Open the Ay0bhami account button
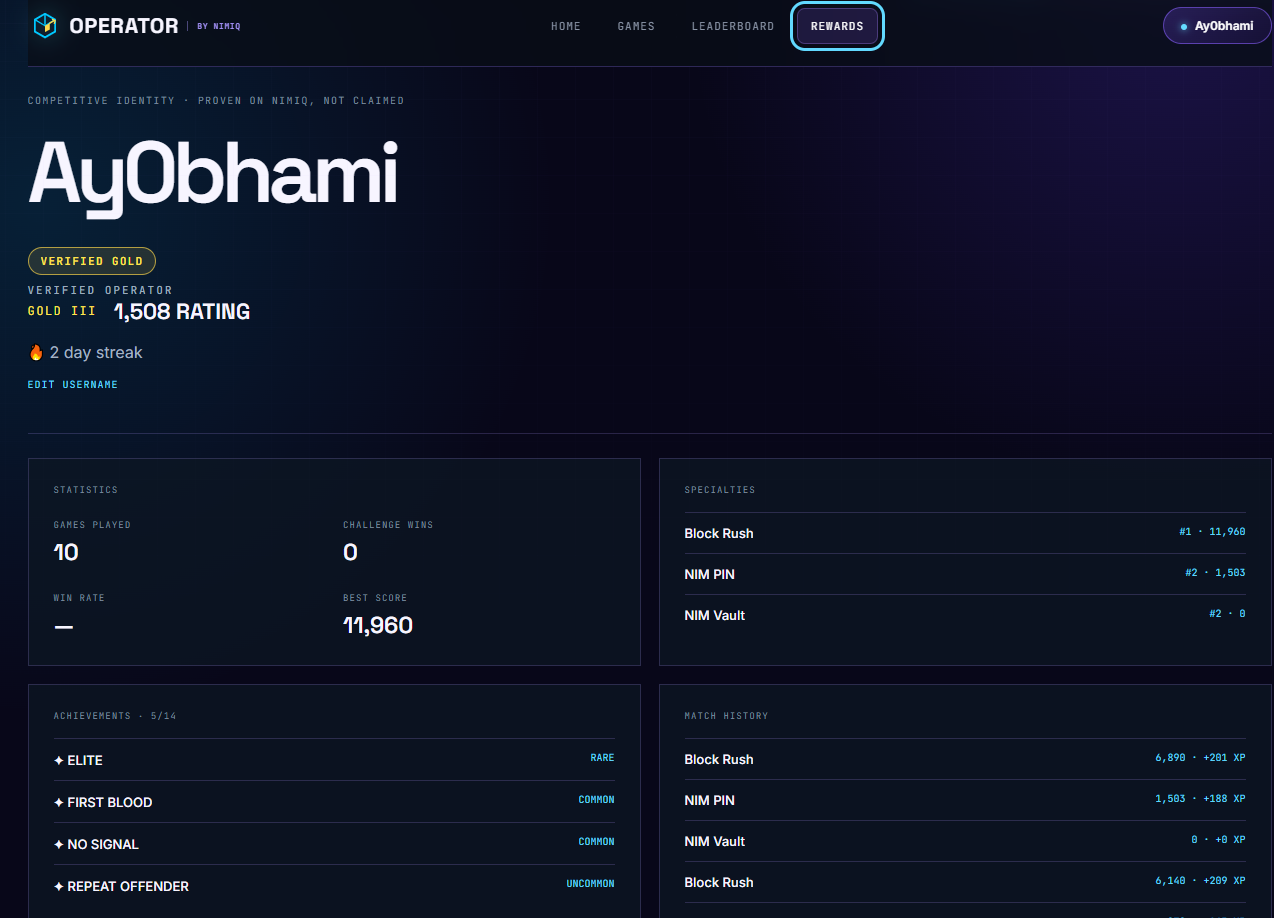 pyautogui.click(x=1217, y=26)
